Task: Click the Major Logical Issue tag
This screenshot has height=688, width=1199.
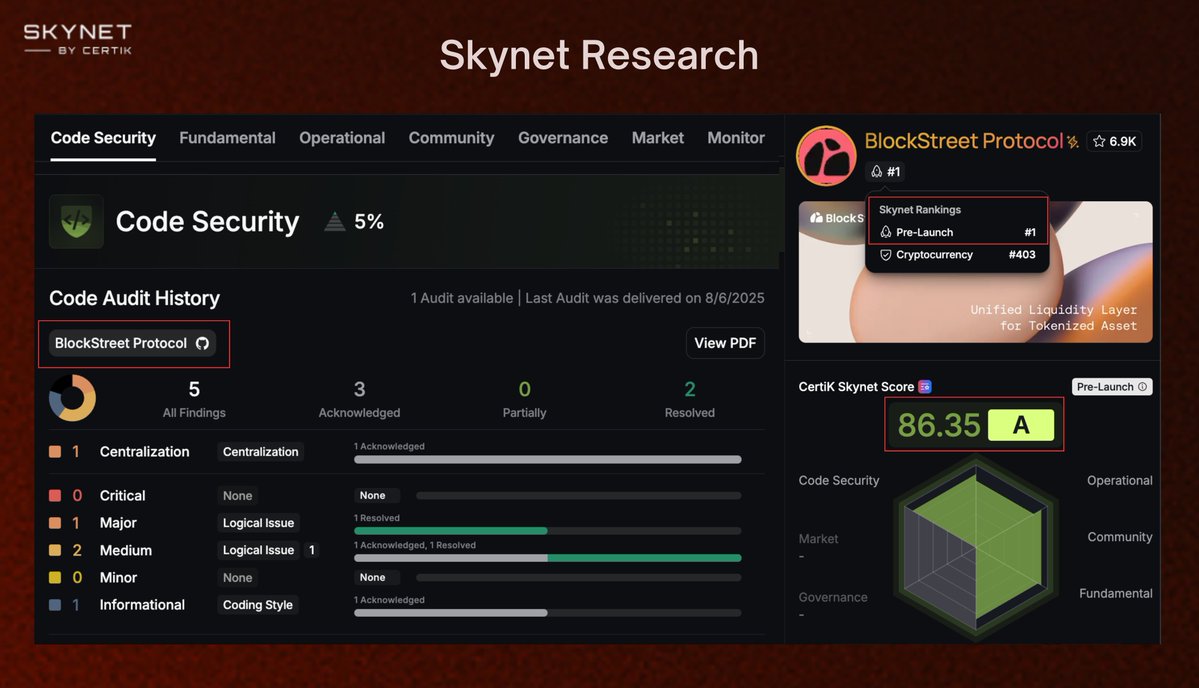Action: coord(258,523)
